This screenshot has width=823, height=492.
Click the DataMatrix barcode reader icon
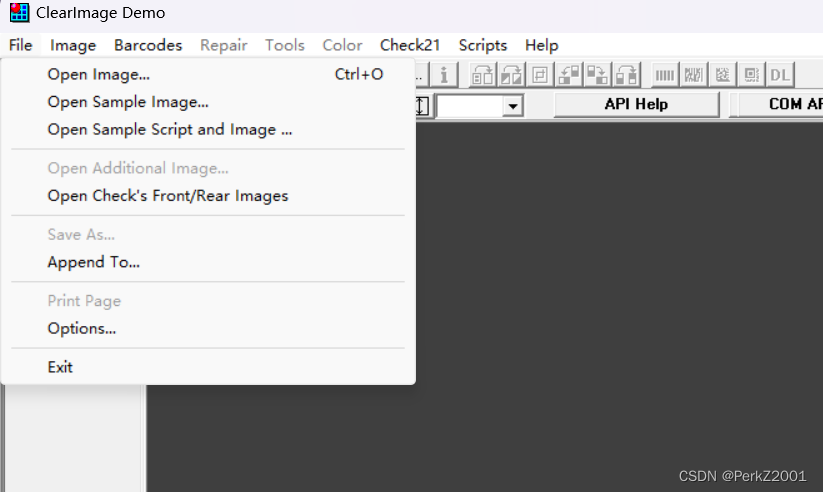click(x=722, y=75)
